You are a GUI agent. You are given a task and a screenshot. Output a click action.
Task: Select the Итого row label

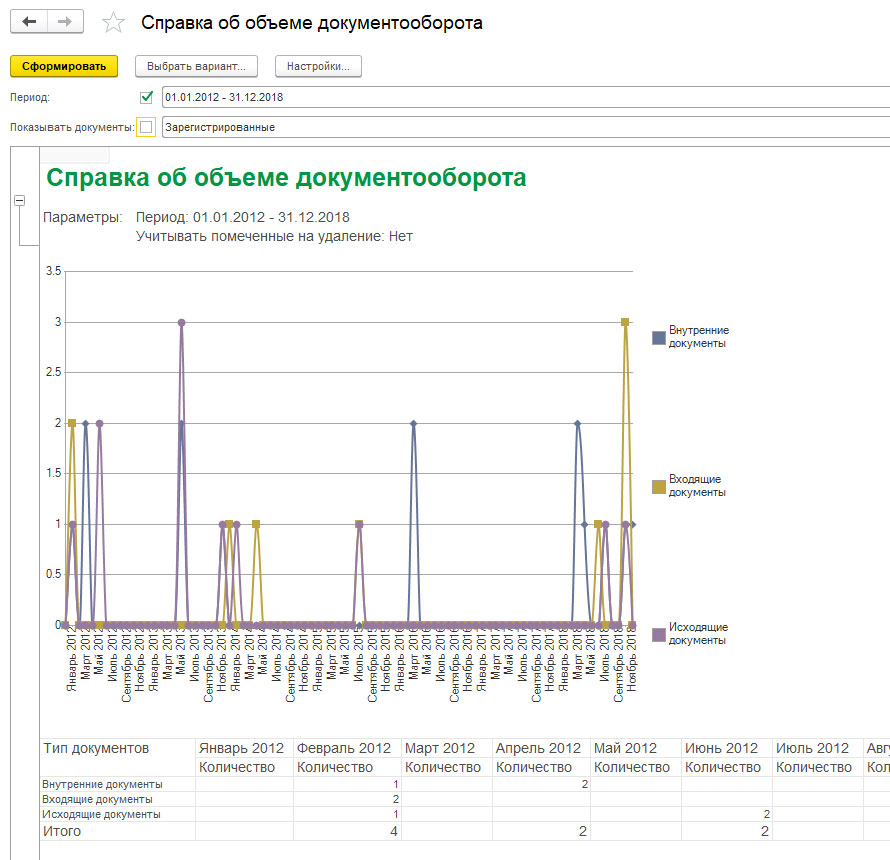pyautogui.click(x=62, y=831)
